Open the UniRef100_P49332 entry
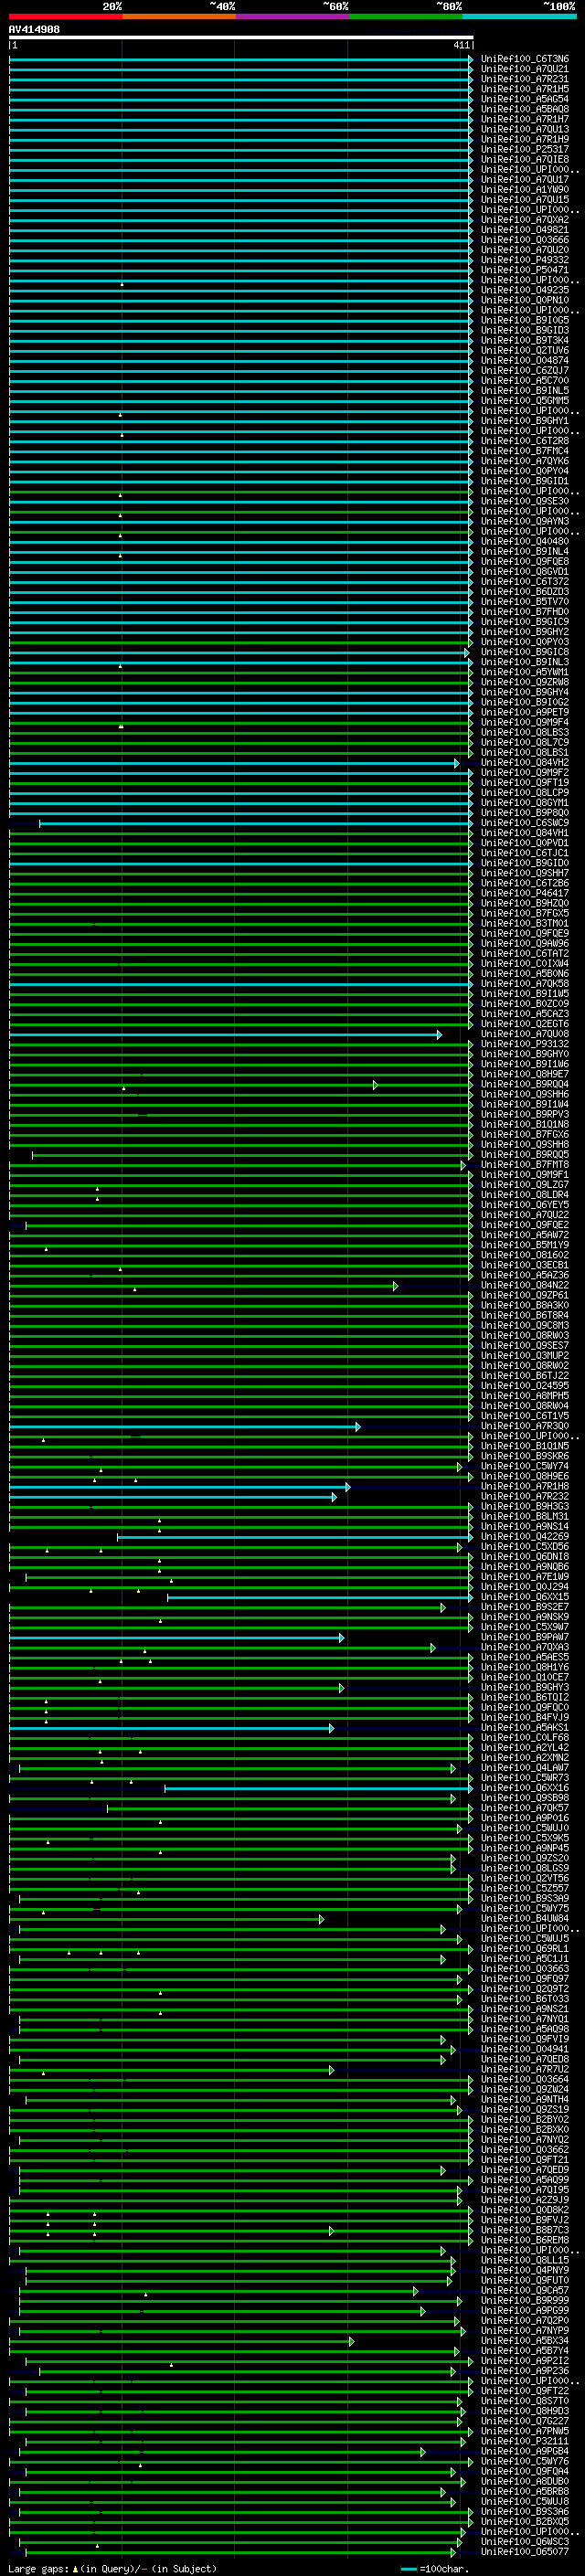This screenshot has width=585, height=2576. tap(525, 260)
